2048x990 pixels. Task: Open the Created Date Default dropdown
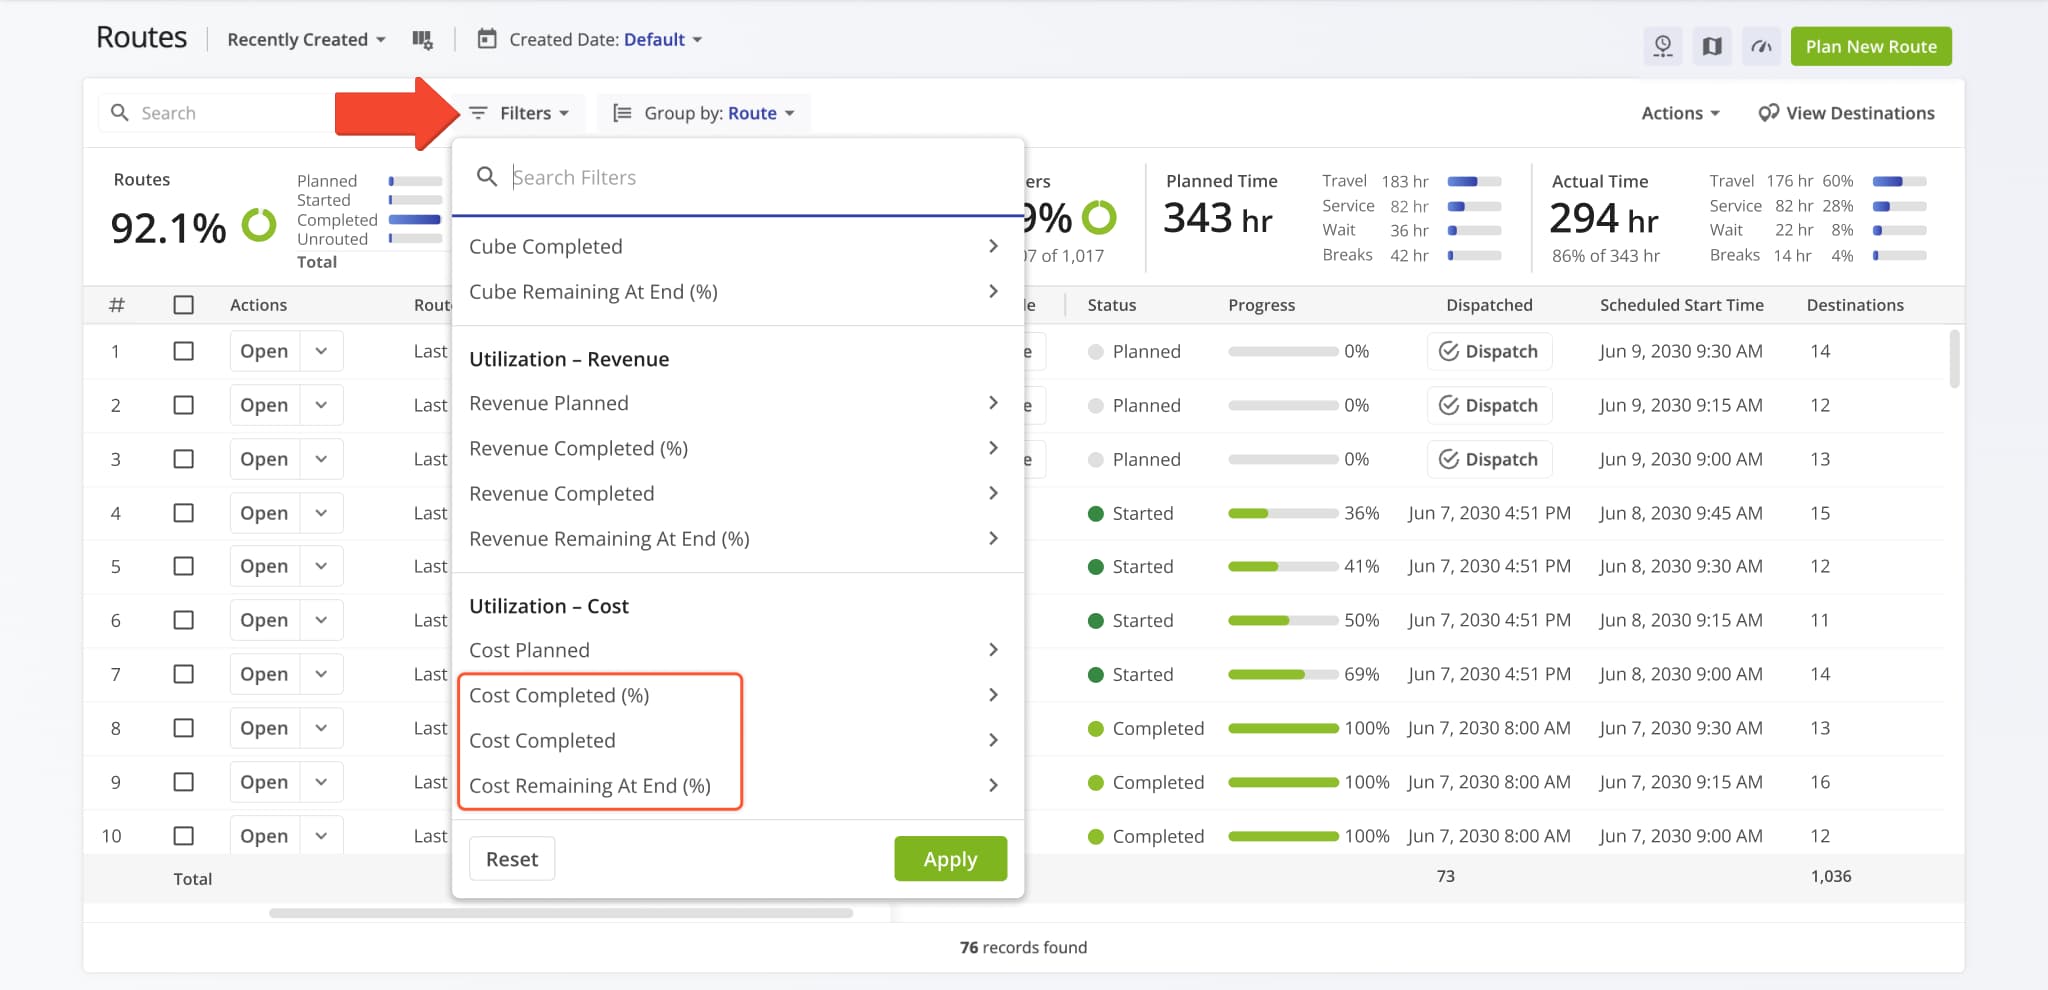tap(661, 39)
